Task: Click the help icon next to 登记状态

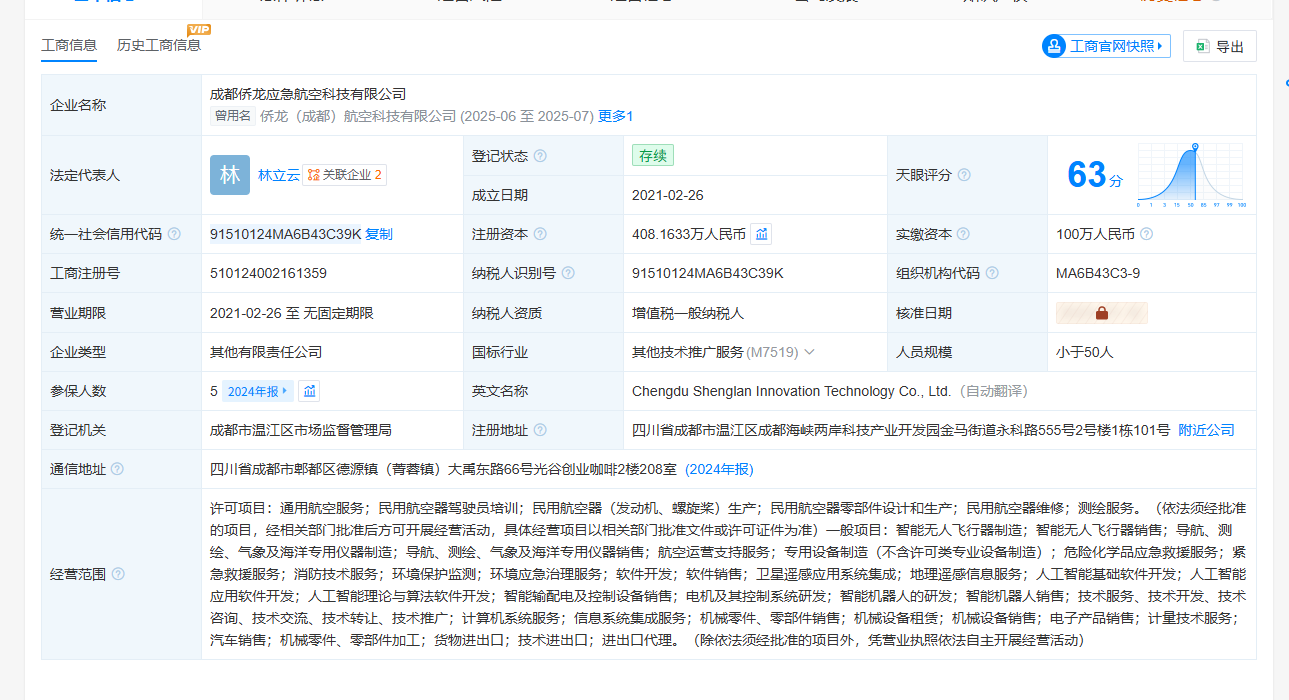Action: pos(540,156)
